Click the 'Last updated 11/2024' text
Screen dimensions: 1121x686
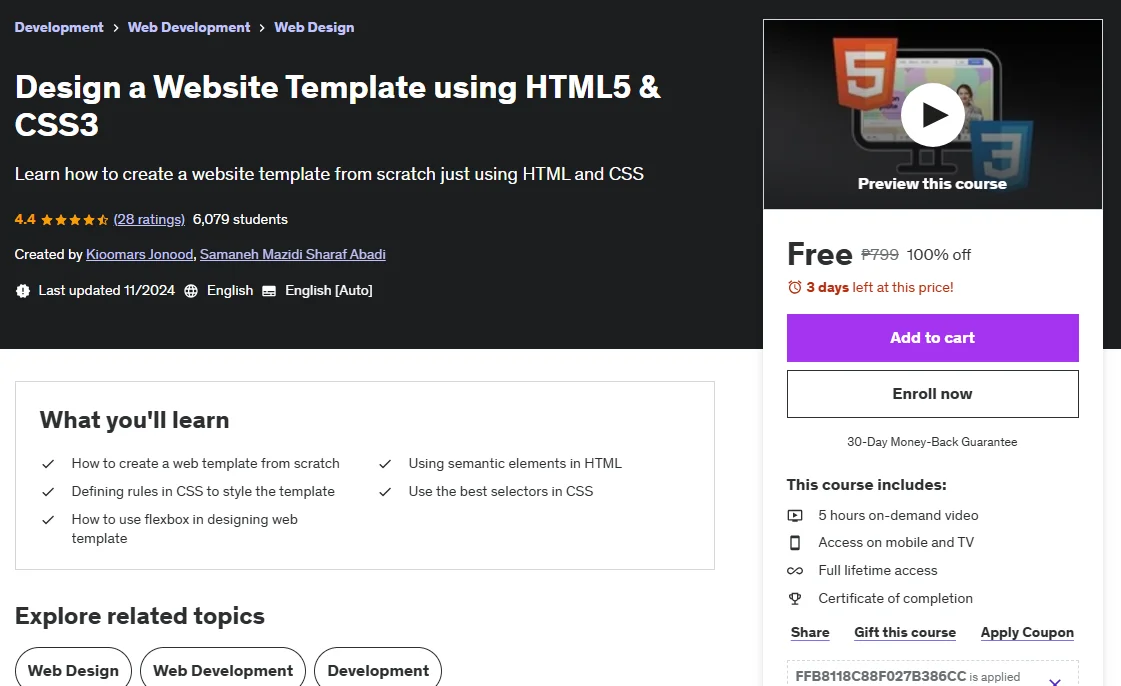pos(107,290)
